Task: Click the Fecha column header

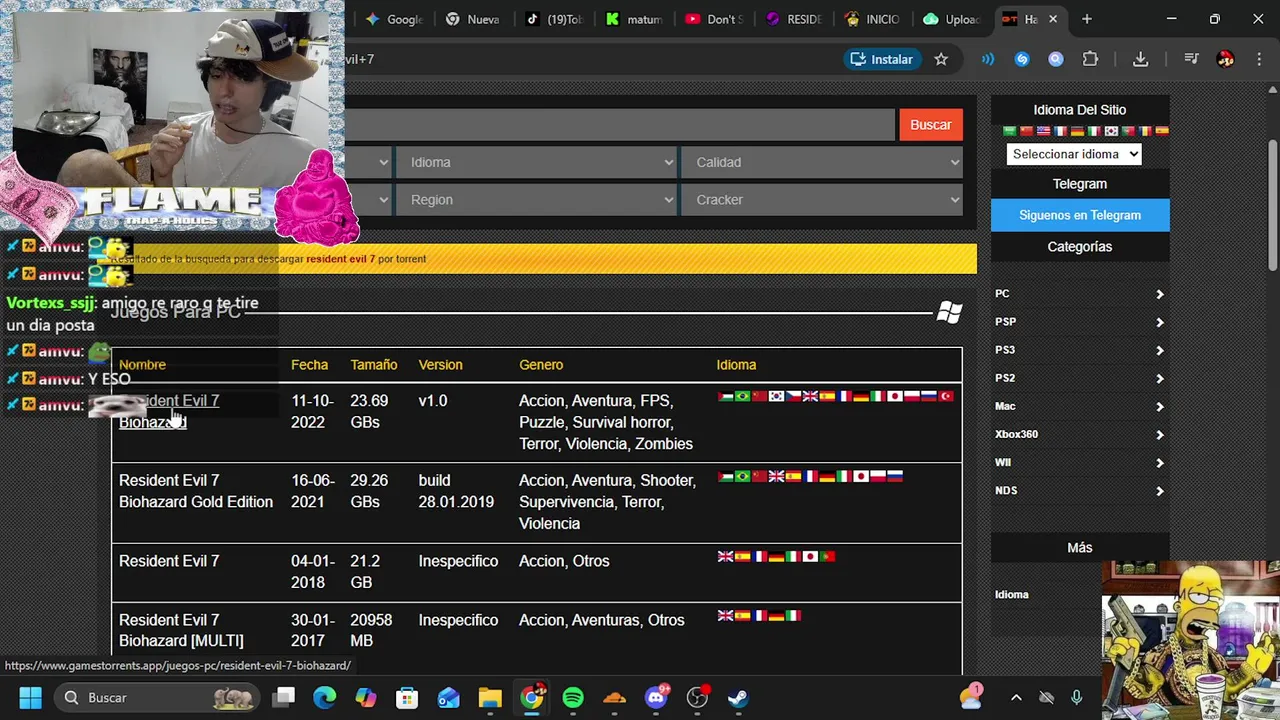Action: [x=309, y=365]
